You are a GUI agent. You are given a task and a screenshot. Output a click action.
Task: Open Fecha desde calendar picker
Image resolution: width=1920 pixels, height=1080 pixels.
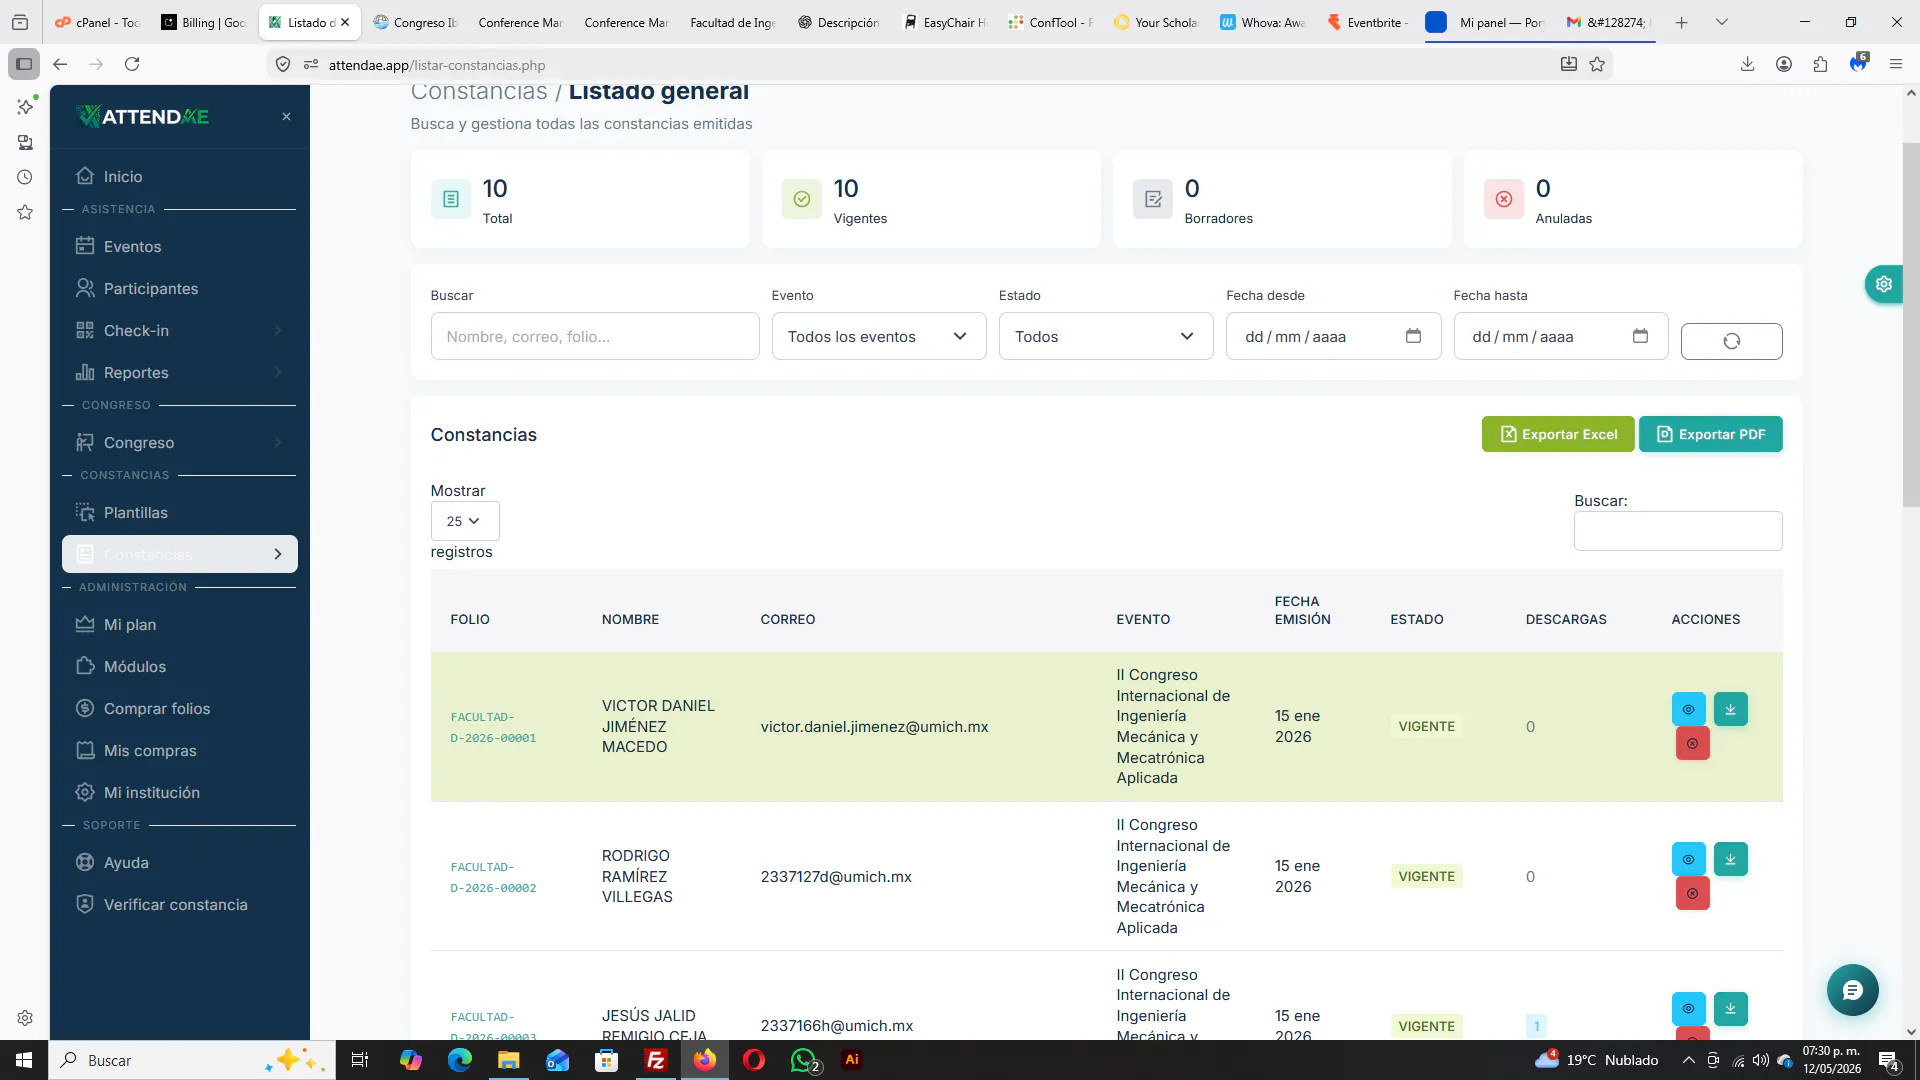1413,336
